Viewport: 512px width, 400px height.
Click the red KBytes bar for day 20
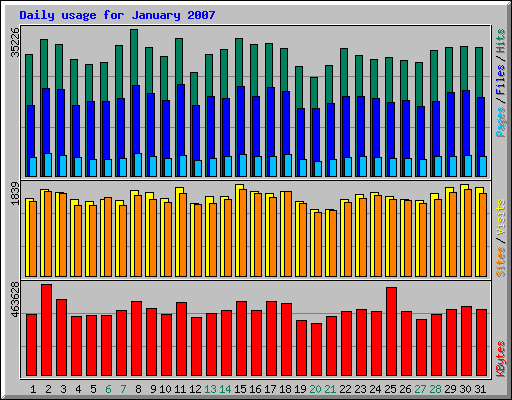[x=316, y=350]
